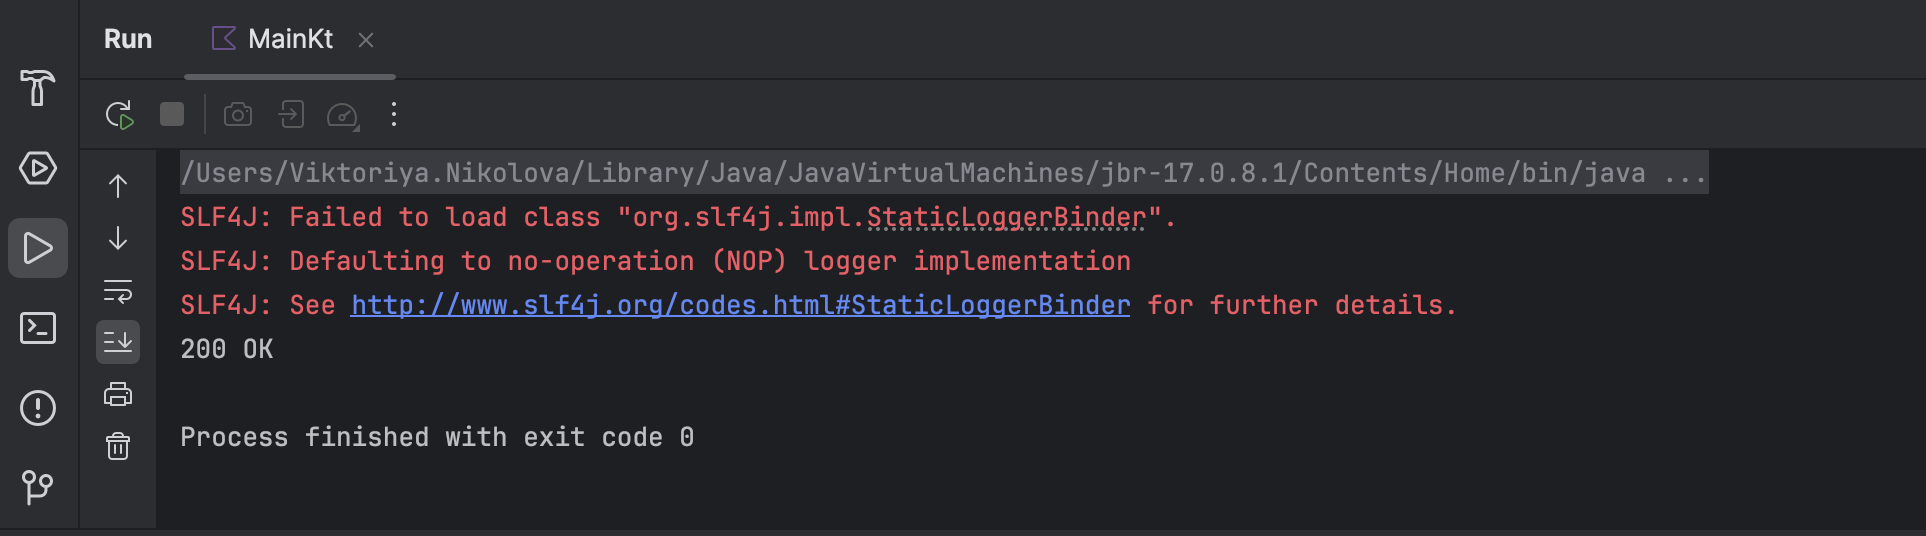Open the profiler speedometer dropdown
This screenshot has width=1926, height=536.
[343, 115]
